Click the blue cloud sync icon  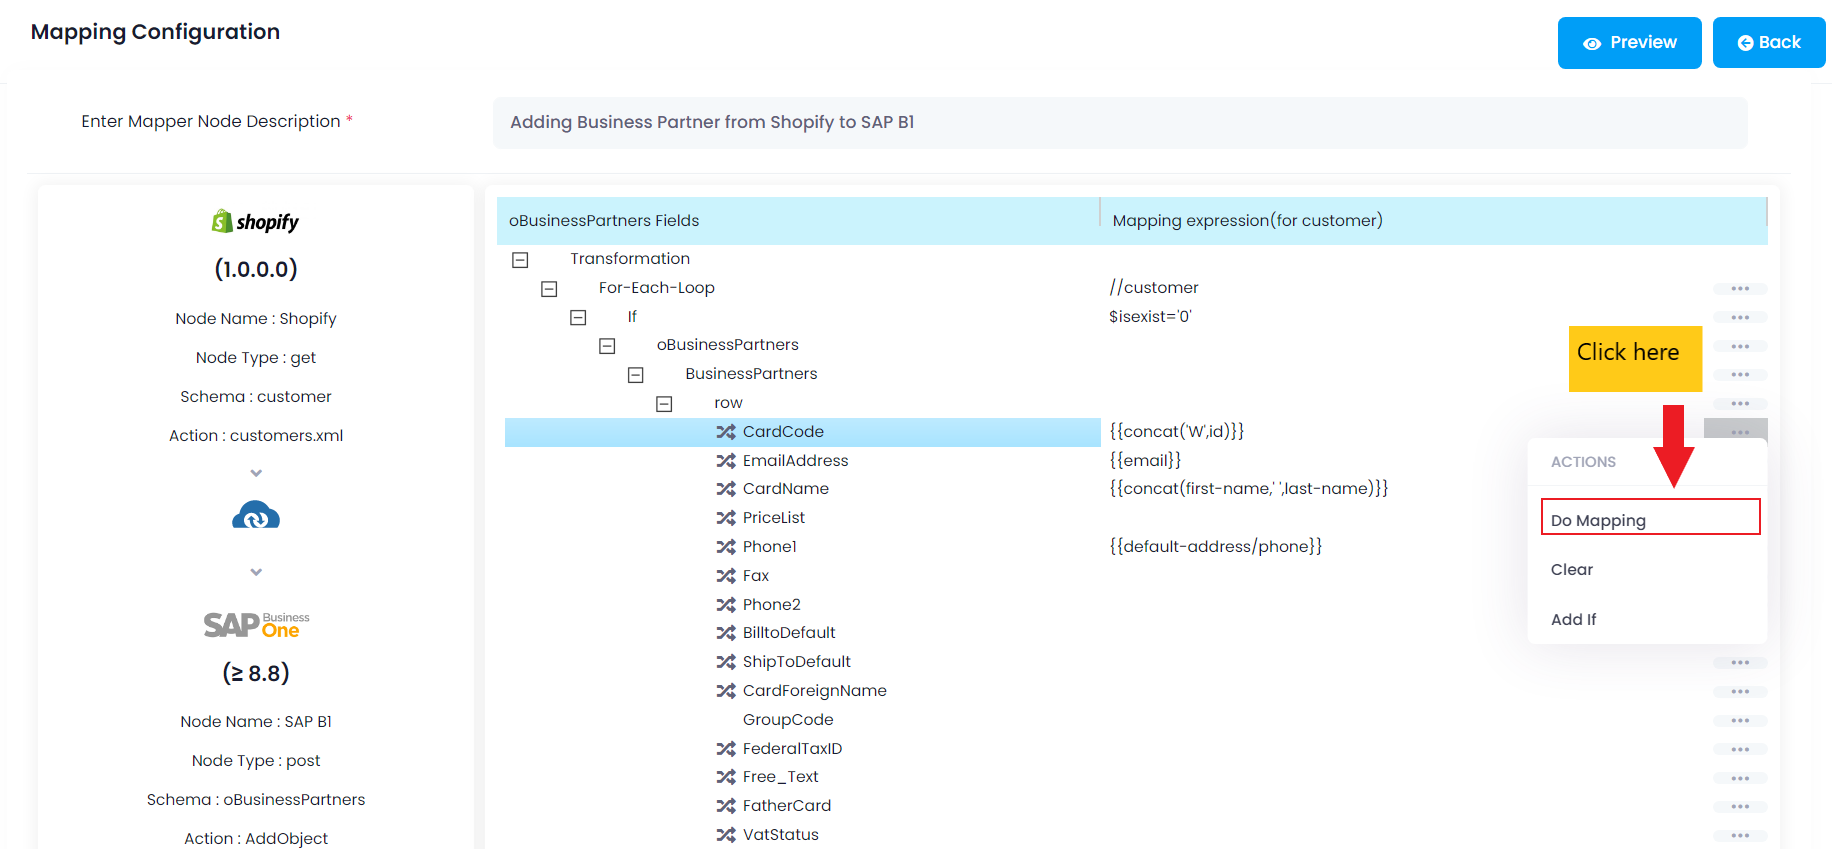click(256, 516)
